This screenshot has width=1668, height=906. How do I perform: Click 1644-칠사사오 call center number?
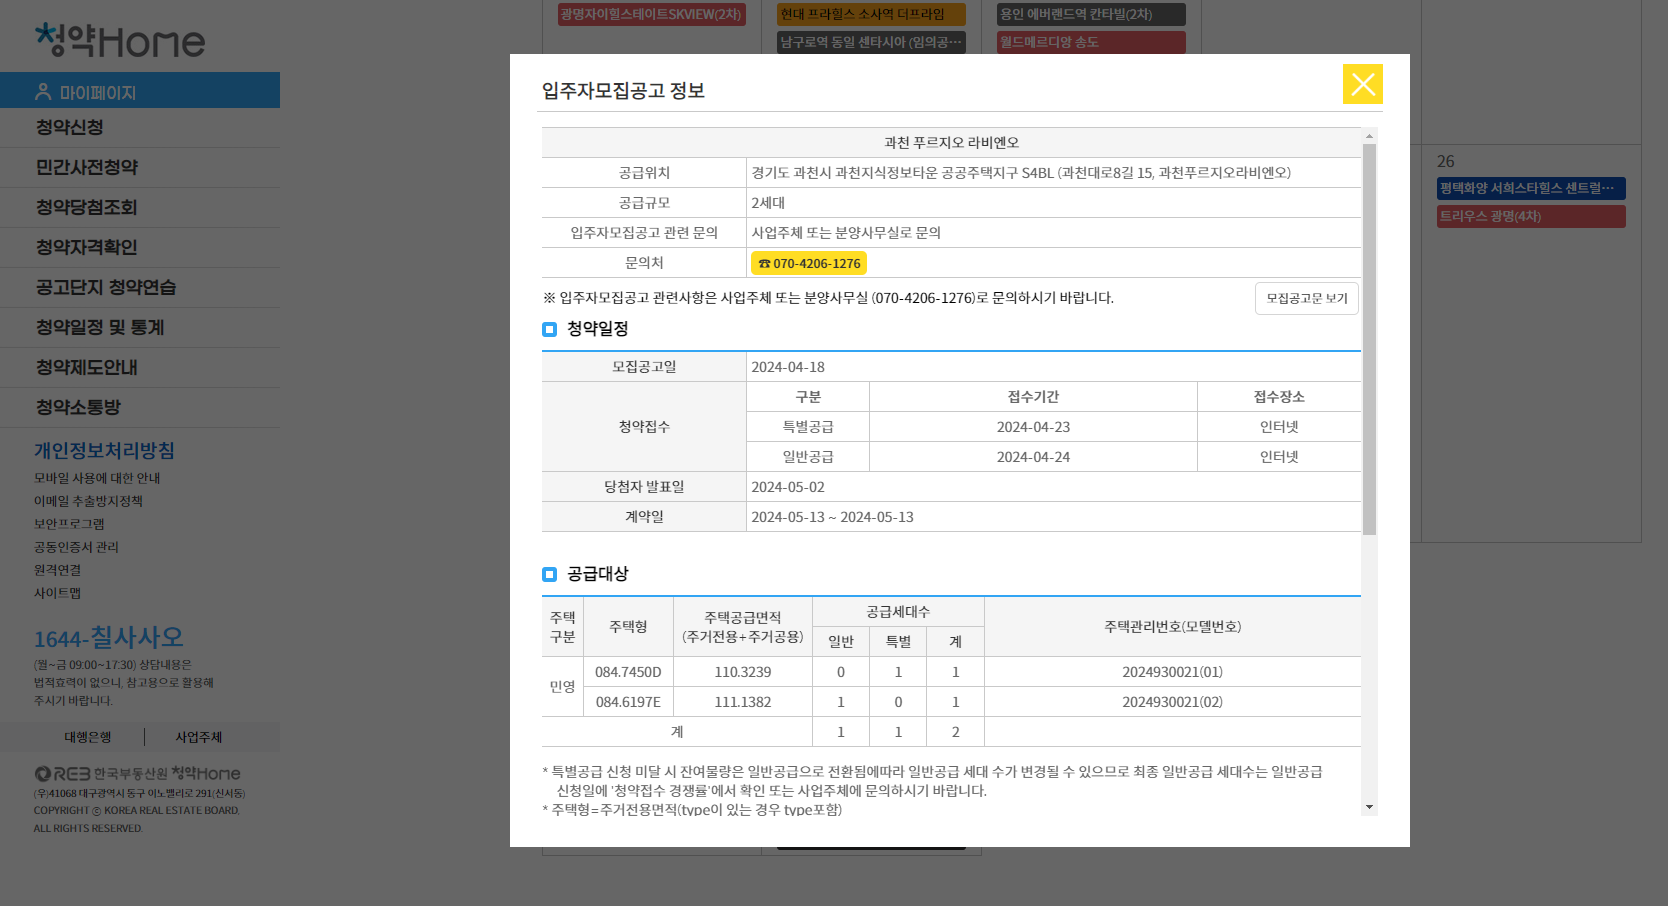pyautogui.click(x=108, y=638)
